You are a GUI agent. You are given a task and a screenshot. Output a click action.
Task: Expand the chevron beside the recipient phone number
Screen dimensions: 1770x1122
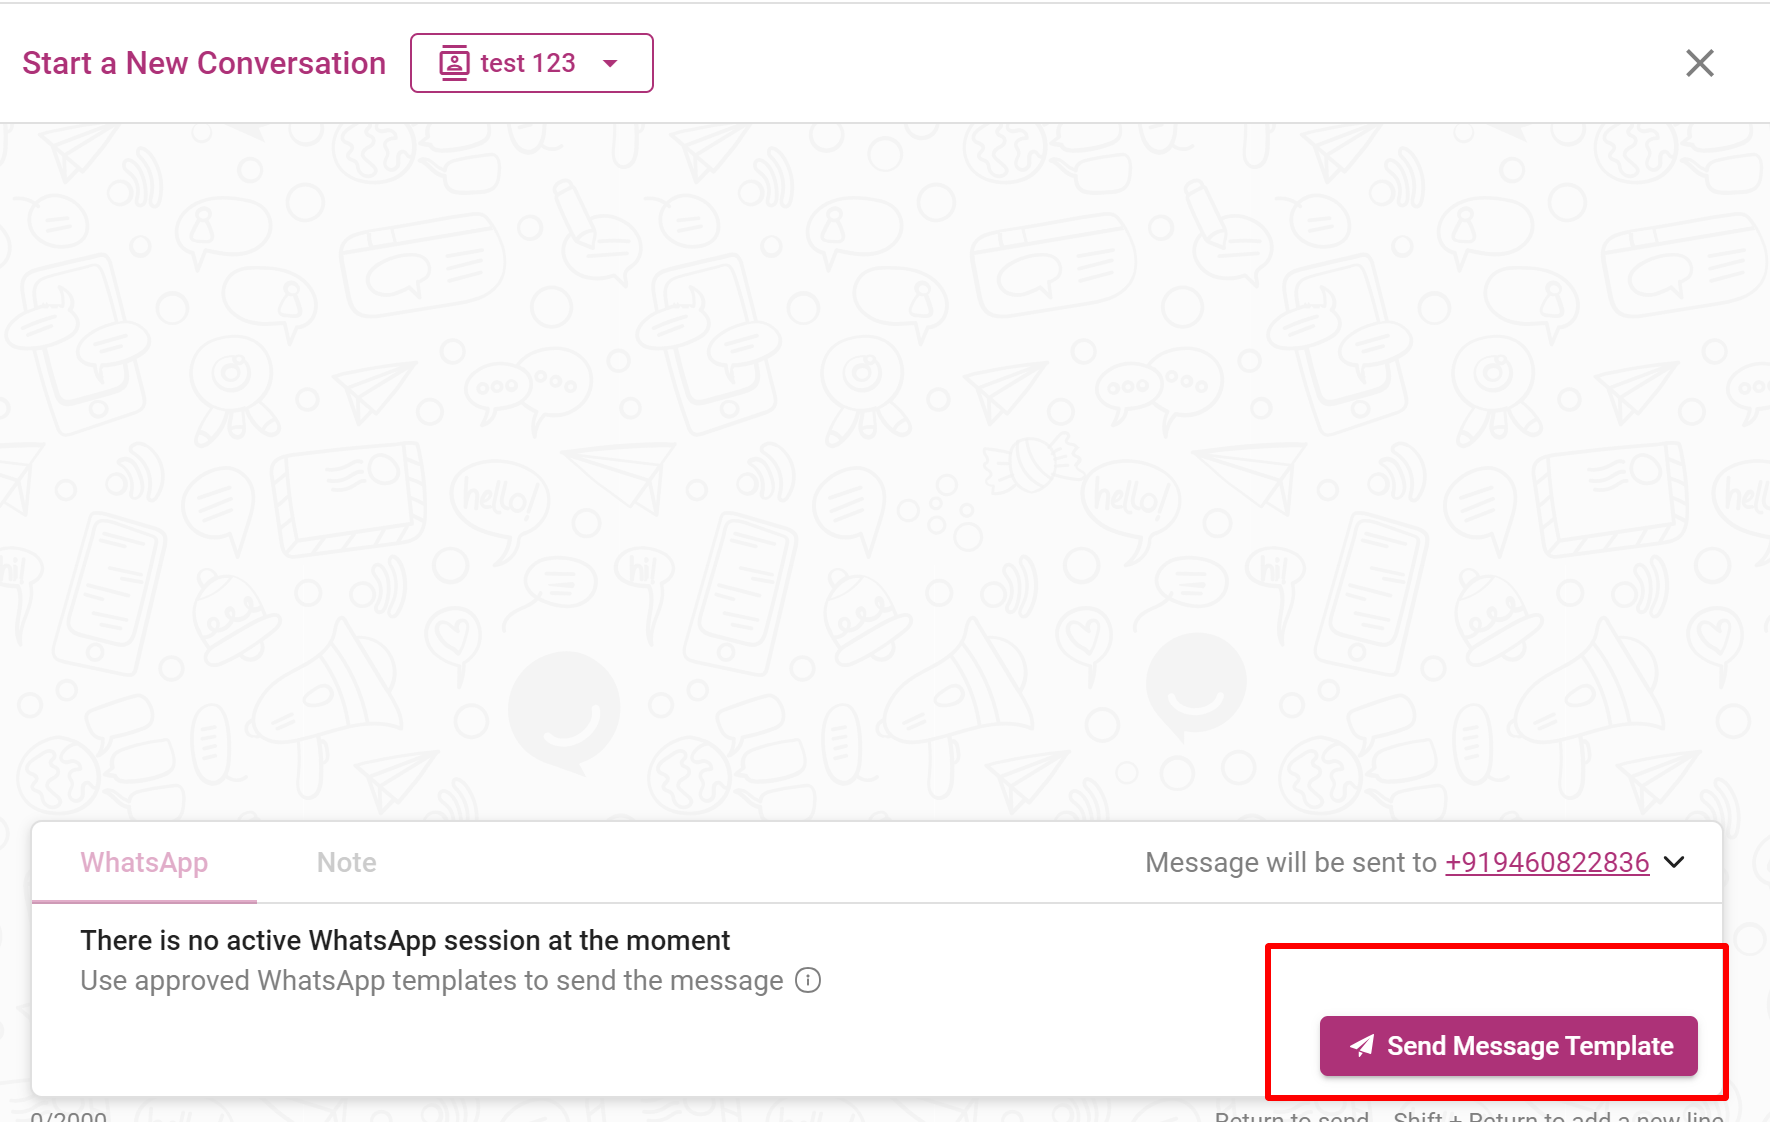pos(1674,862)
